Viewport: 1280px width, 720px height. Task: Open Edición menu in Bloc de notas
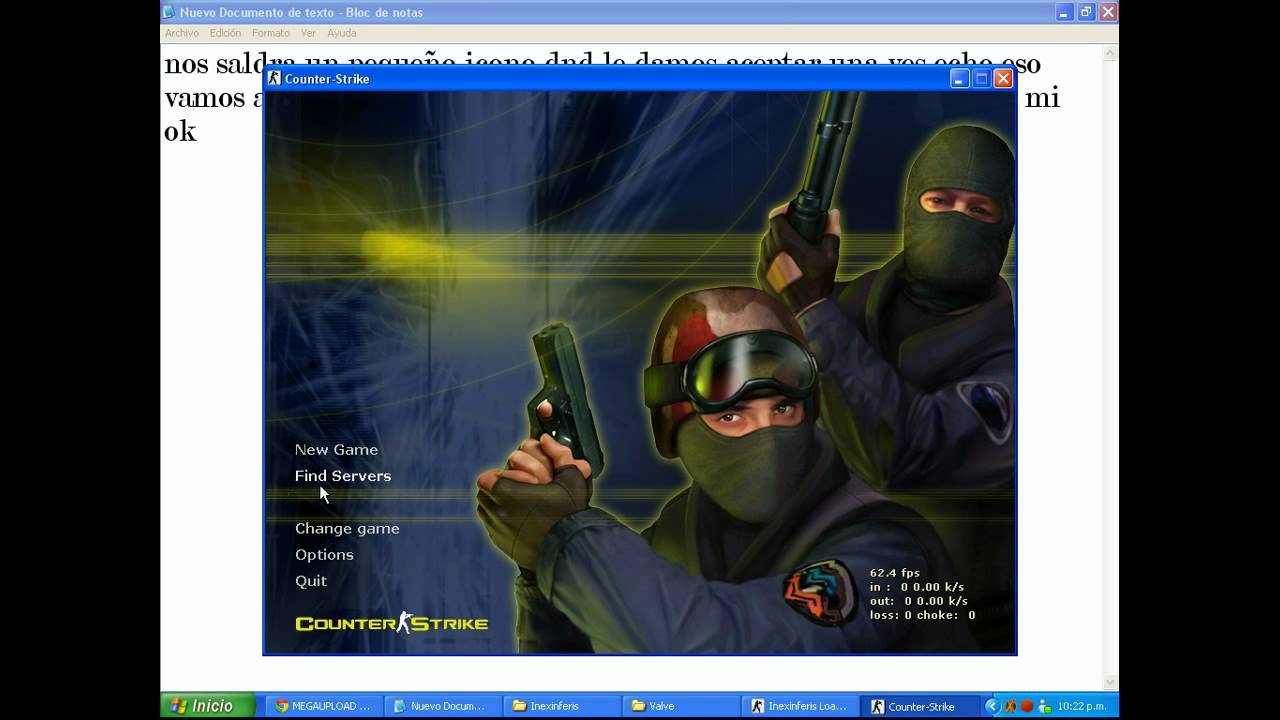pyautogui.click(x=225, y=33)
